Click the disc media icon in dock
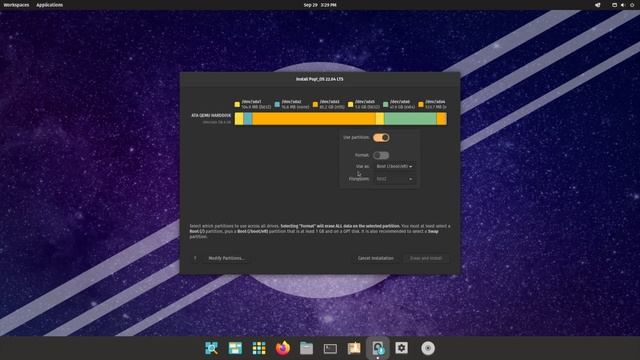This screenshot has height=360, width=640. pyautogui.click(x=428, y=348)
